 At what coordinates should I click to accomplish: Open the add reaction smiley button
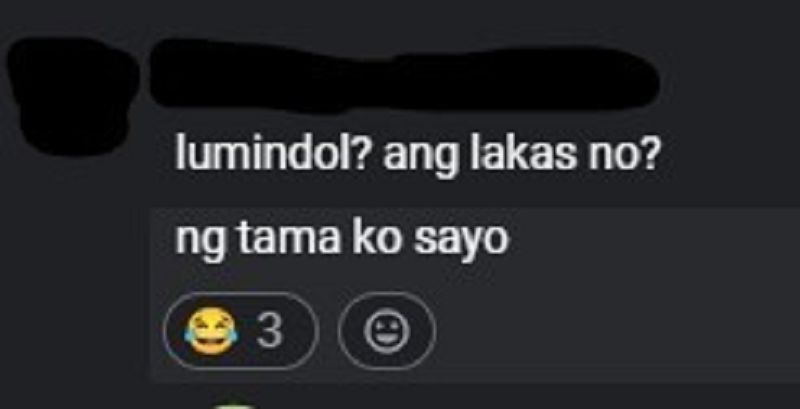[x=387, y=331]
